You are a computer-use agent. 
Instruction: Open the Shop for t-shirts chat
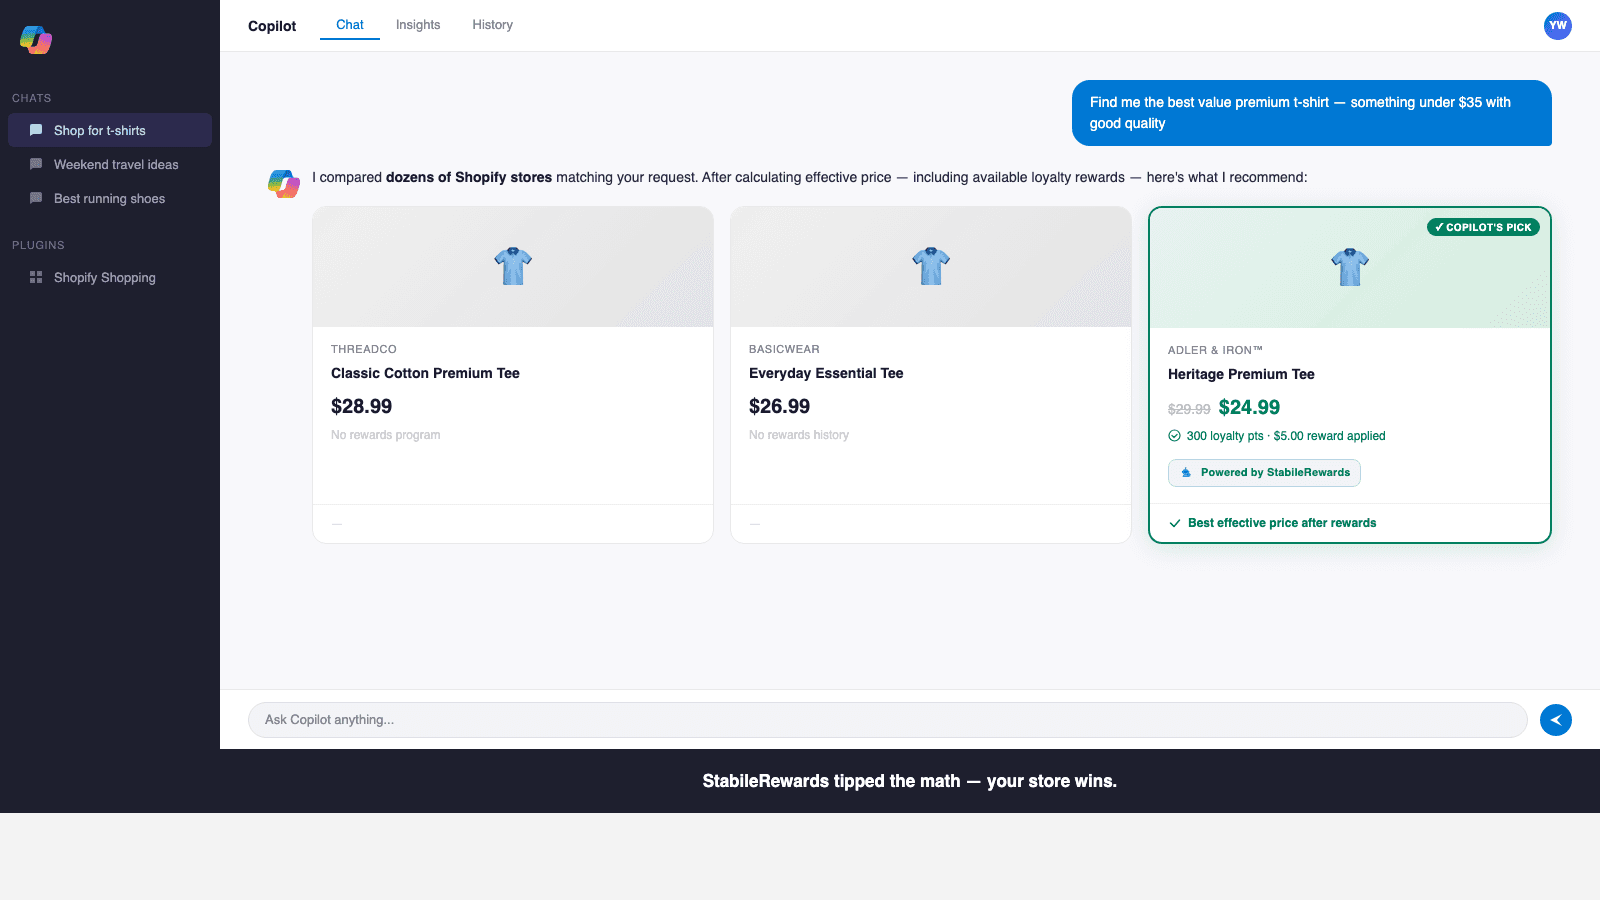coord(110,130)
